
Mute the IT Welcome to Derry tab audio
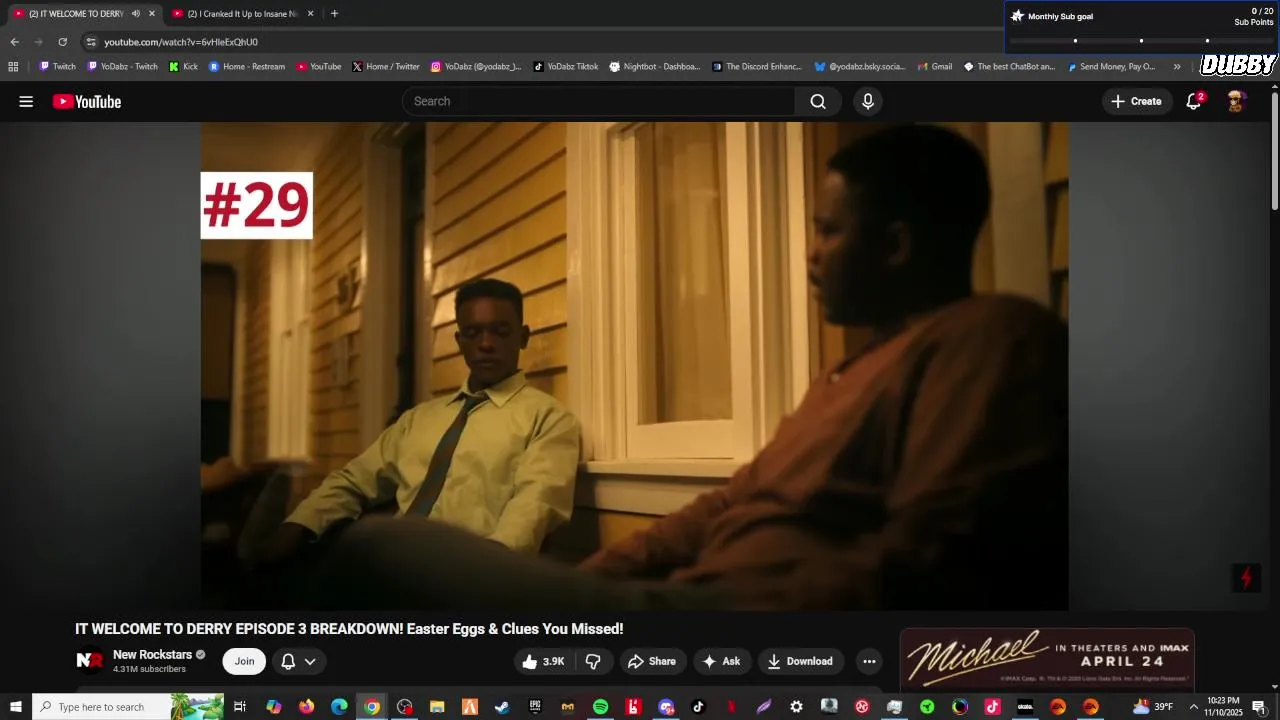(136, 13)
